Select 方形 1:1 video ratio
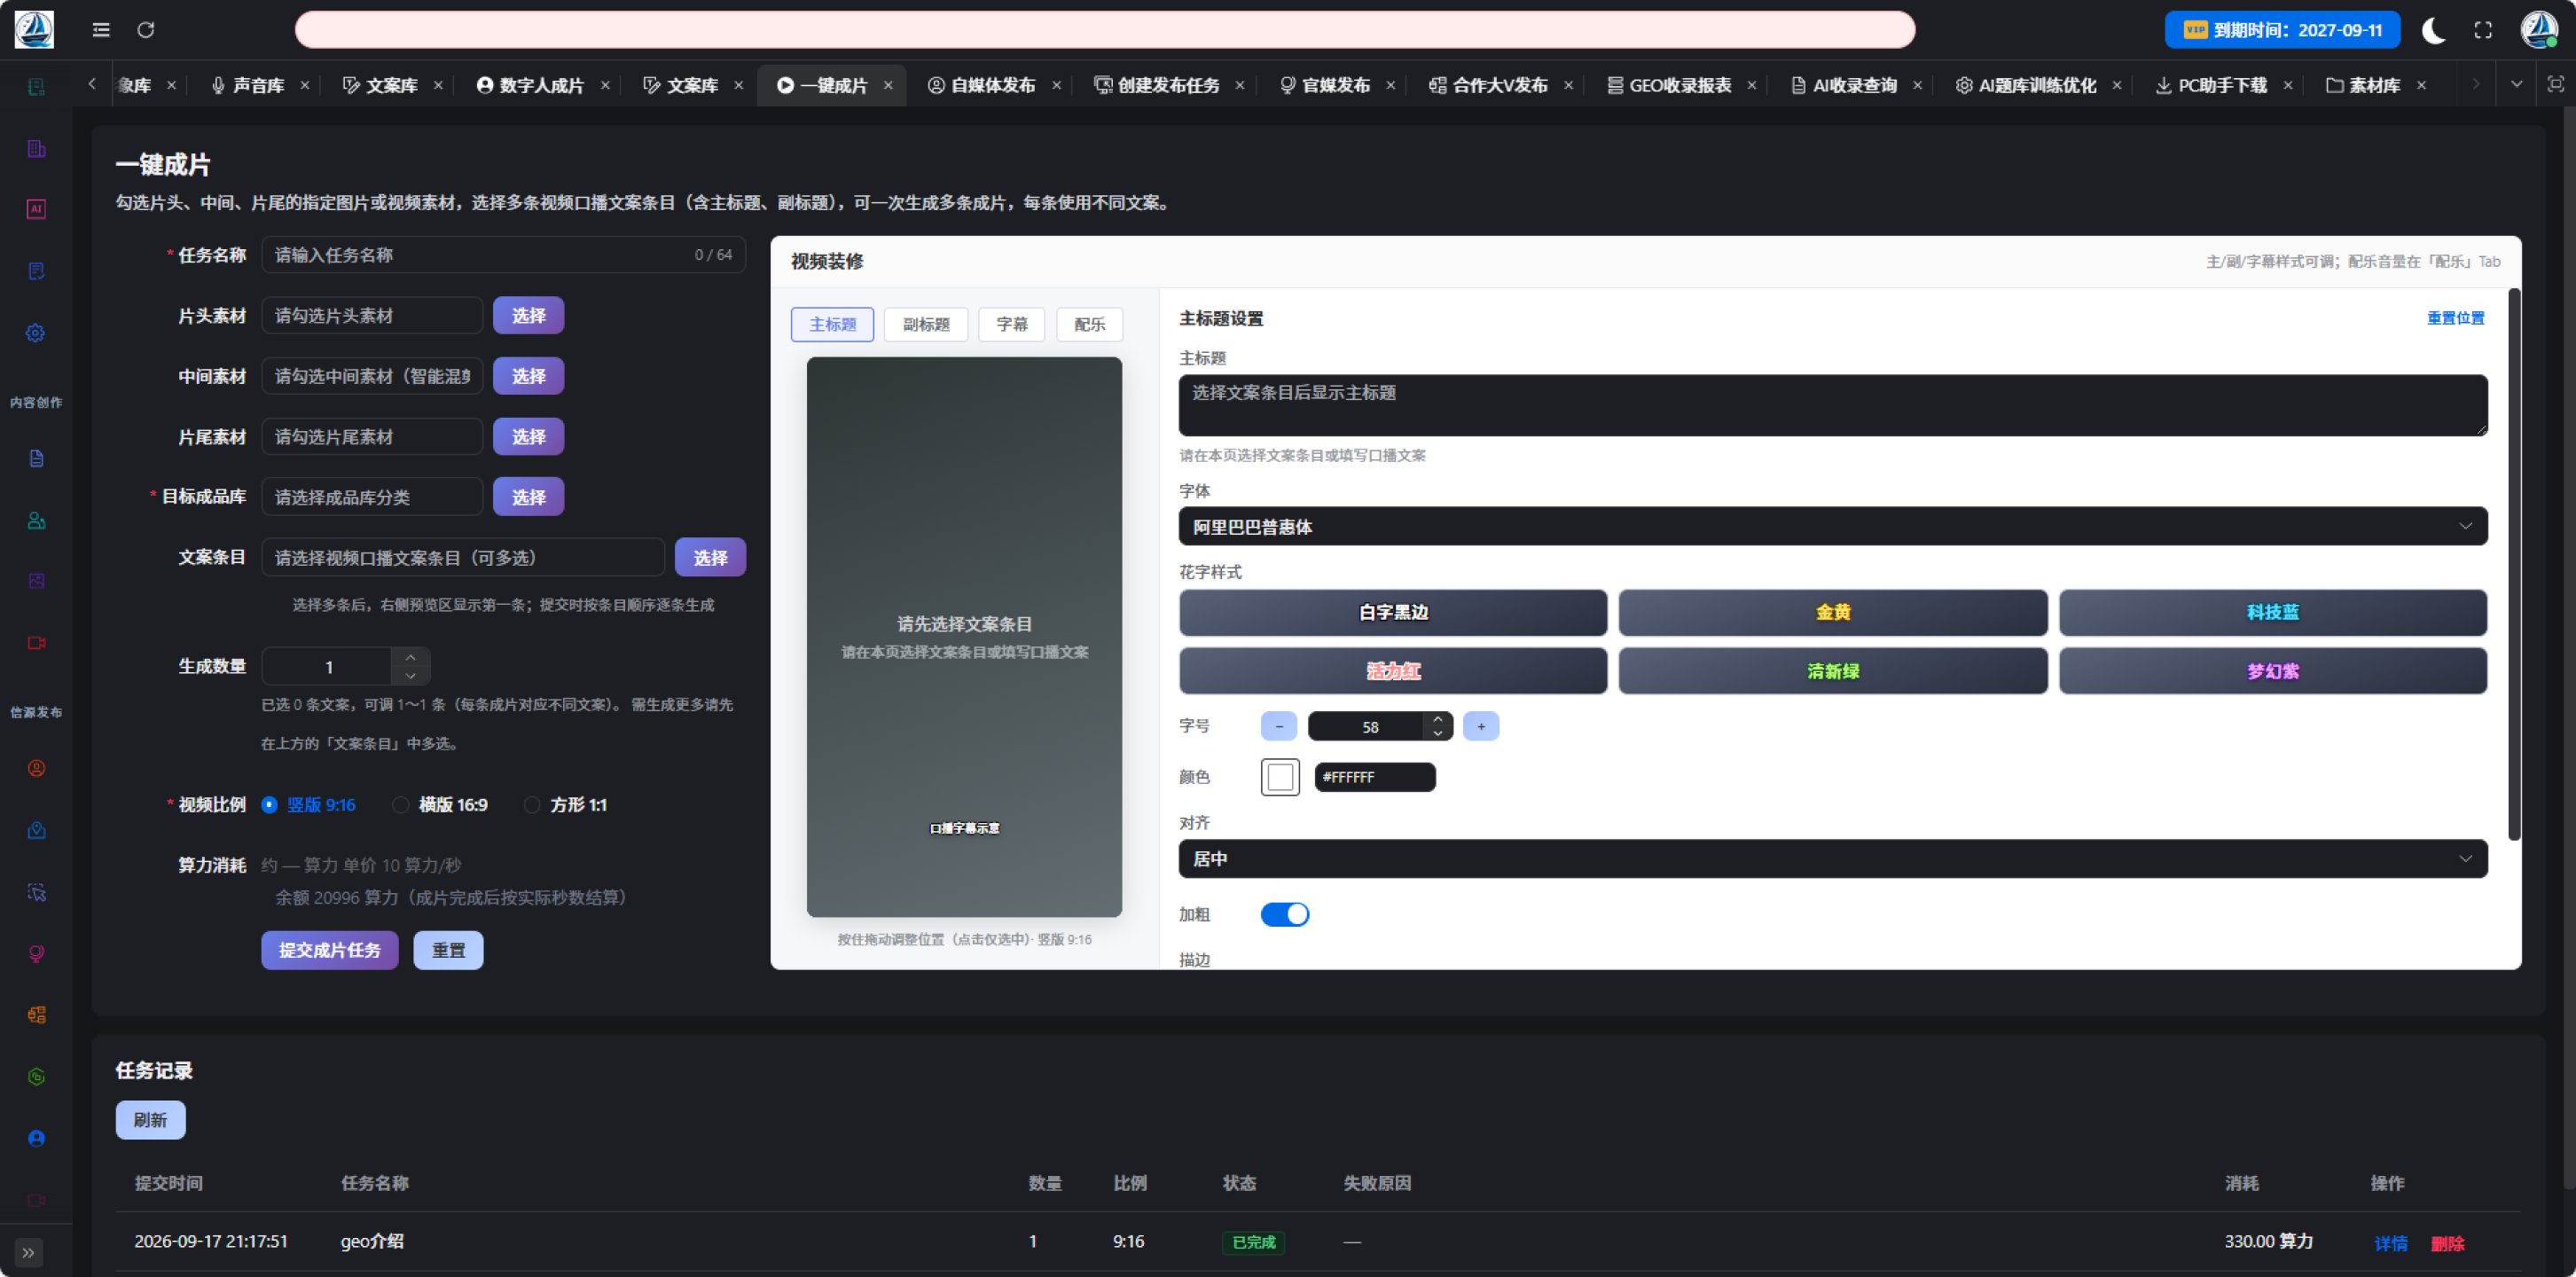Viewport: 2576px width, 1277px height. click(x=565, y=805)
